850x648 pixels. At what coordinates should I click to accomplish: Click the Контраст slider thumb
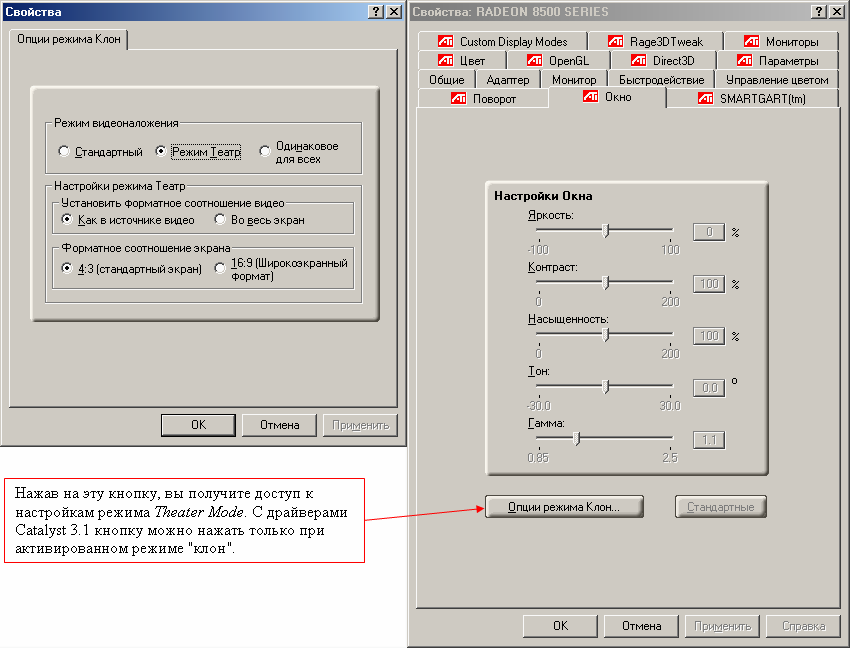click(606, 283)
